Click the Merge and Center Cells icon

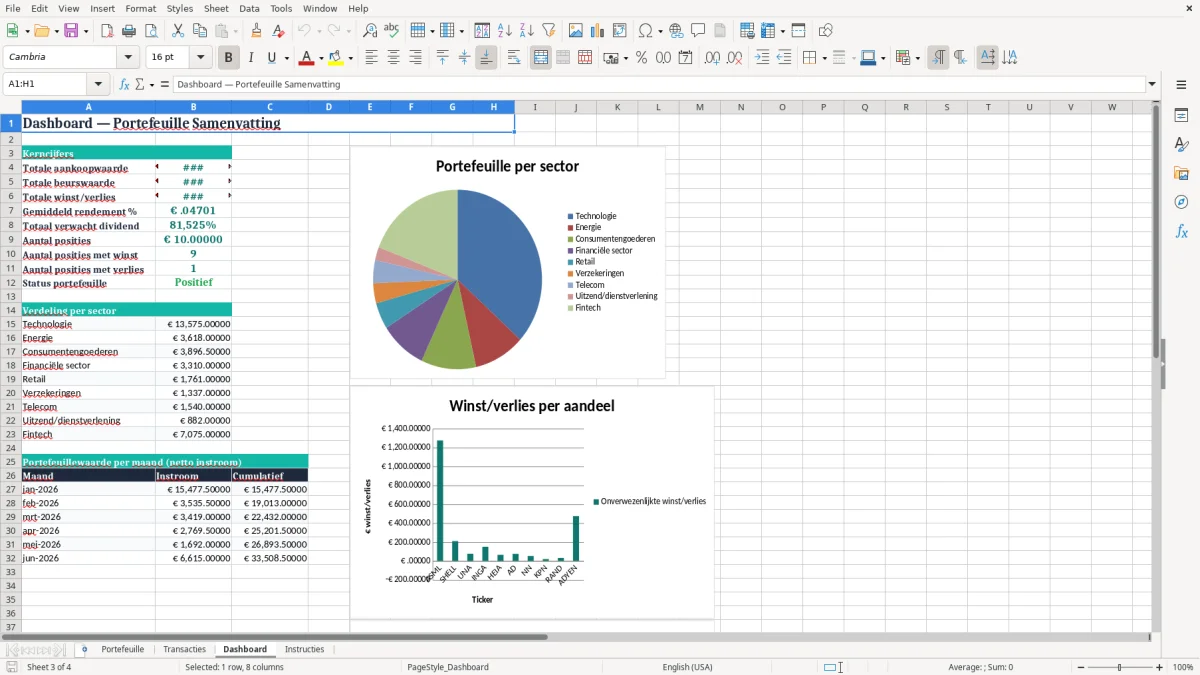(x=541, y=58)
